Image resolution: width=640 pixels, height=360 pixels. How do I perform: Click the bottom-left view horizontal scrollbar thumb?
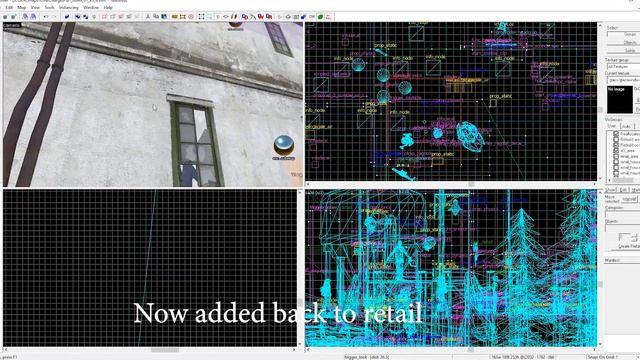click(x=164, y=350)
